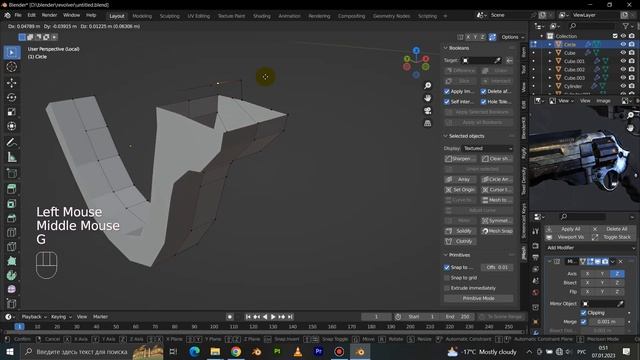Click the Primitive Mode button
The image size is (640, 360).
[478, 298]
